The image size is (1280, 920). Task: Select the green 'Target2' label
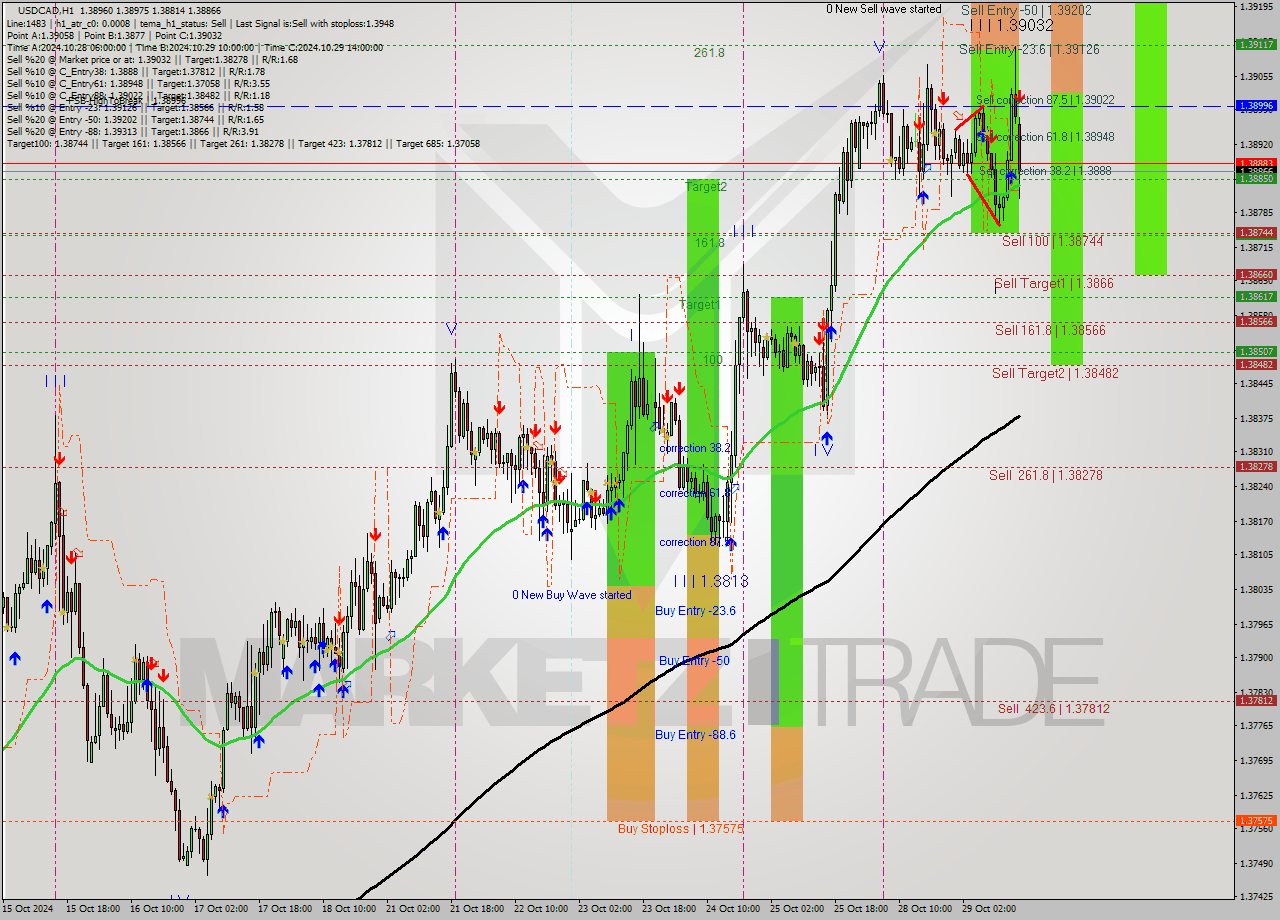706,187
